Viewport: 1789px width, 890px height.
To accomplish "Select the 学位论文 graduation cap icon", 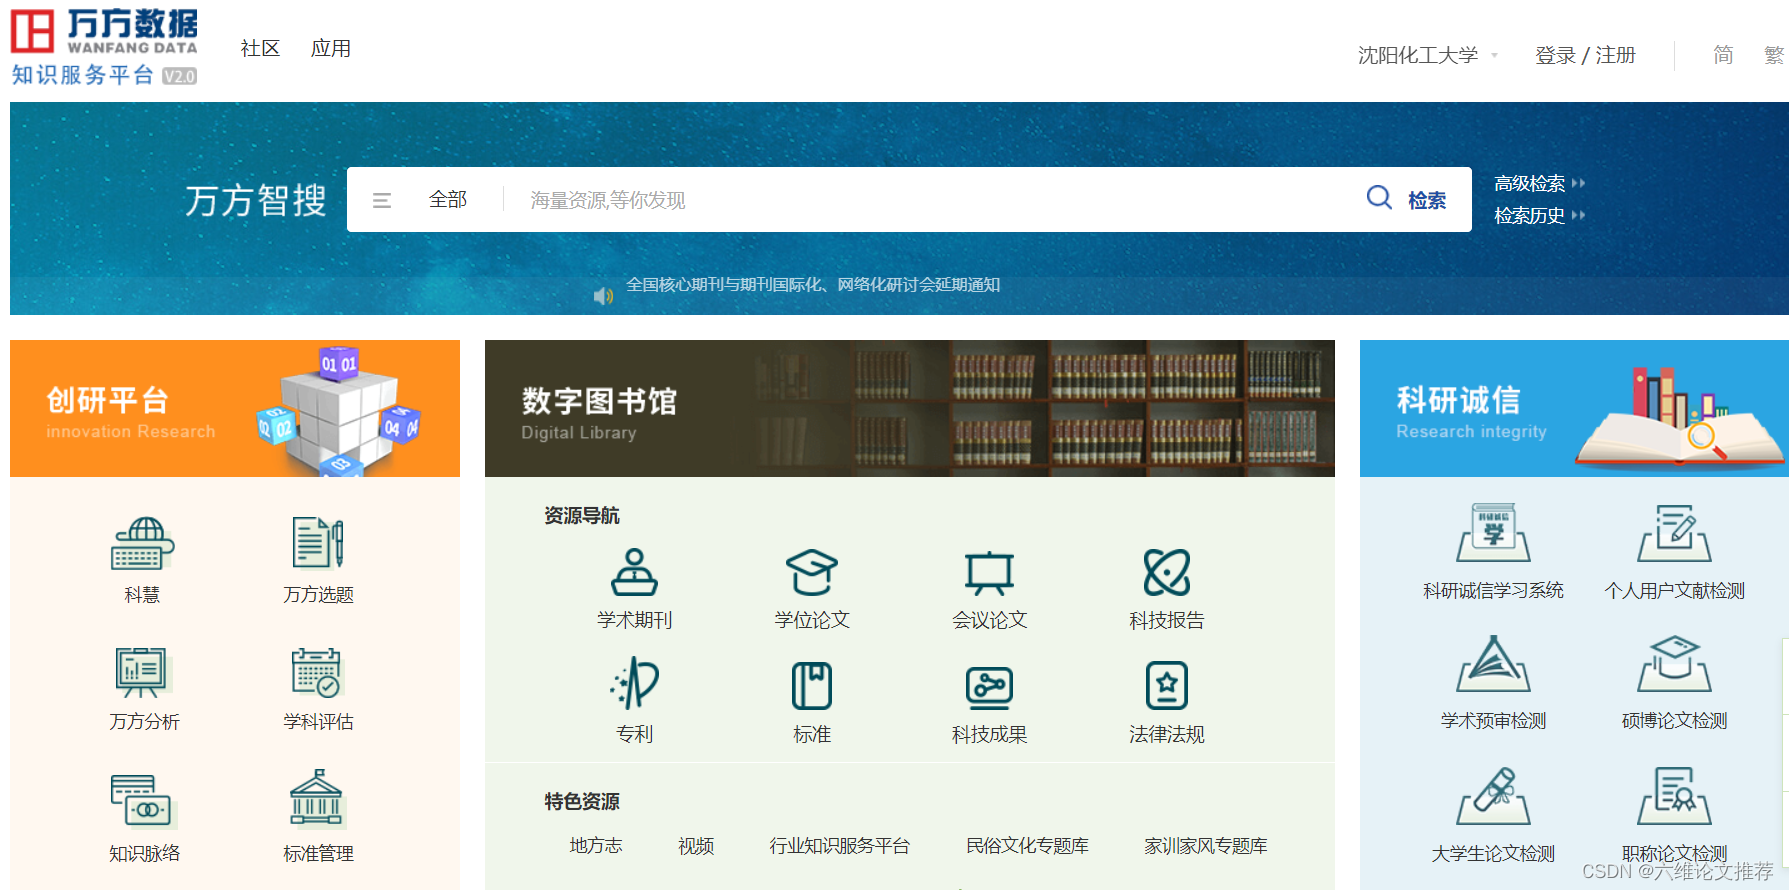I will 811,572.
